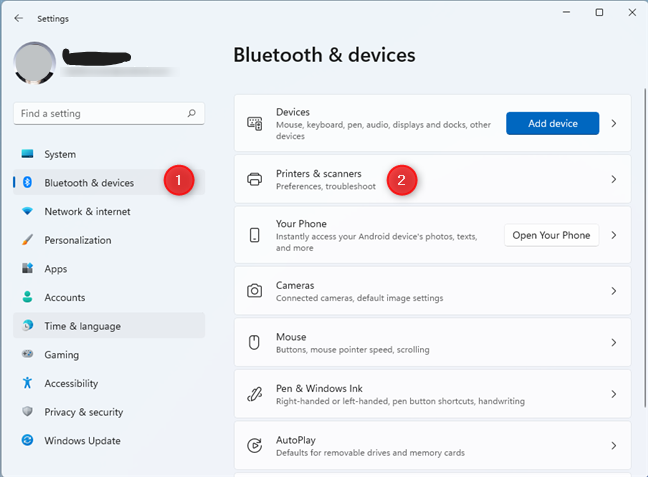Click the Gaming controller icon
Image resolution: width=648 pixels, height=477 pixels.
click(27, 354)
